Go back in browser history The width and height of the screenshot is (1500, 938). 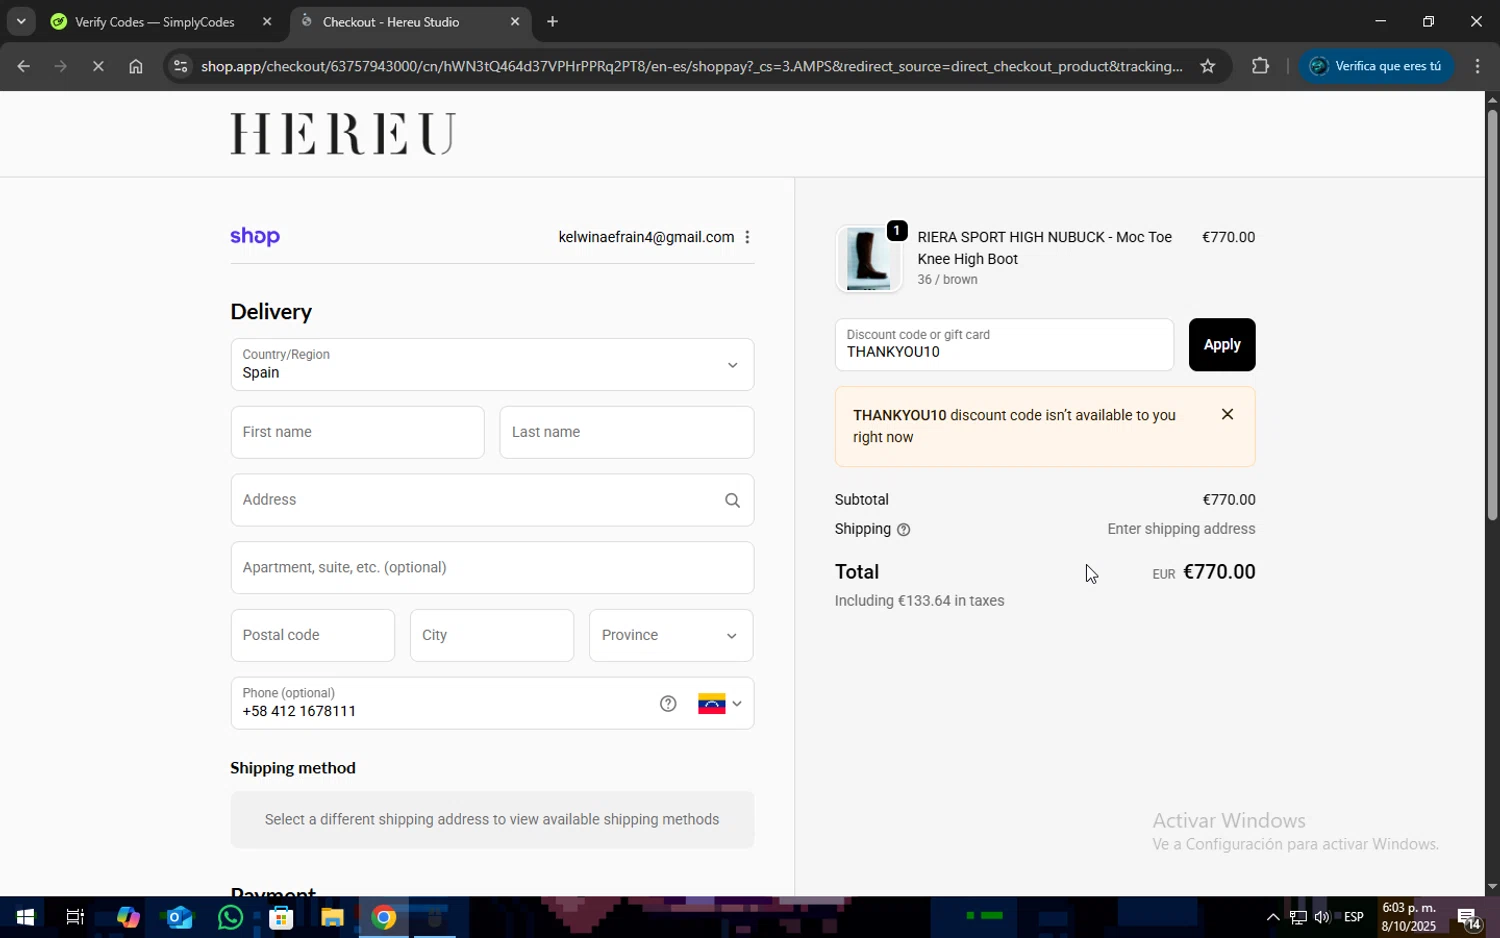click(x=23, y=66)
